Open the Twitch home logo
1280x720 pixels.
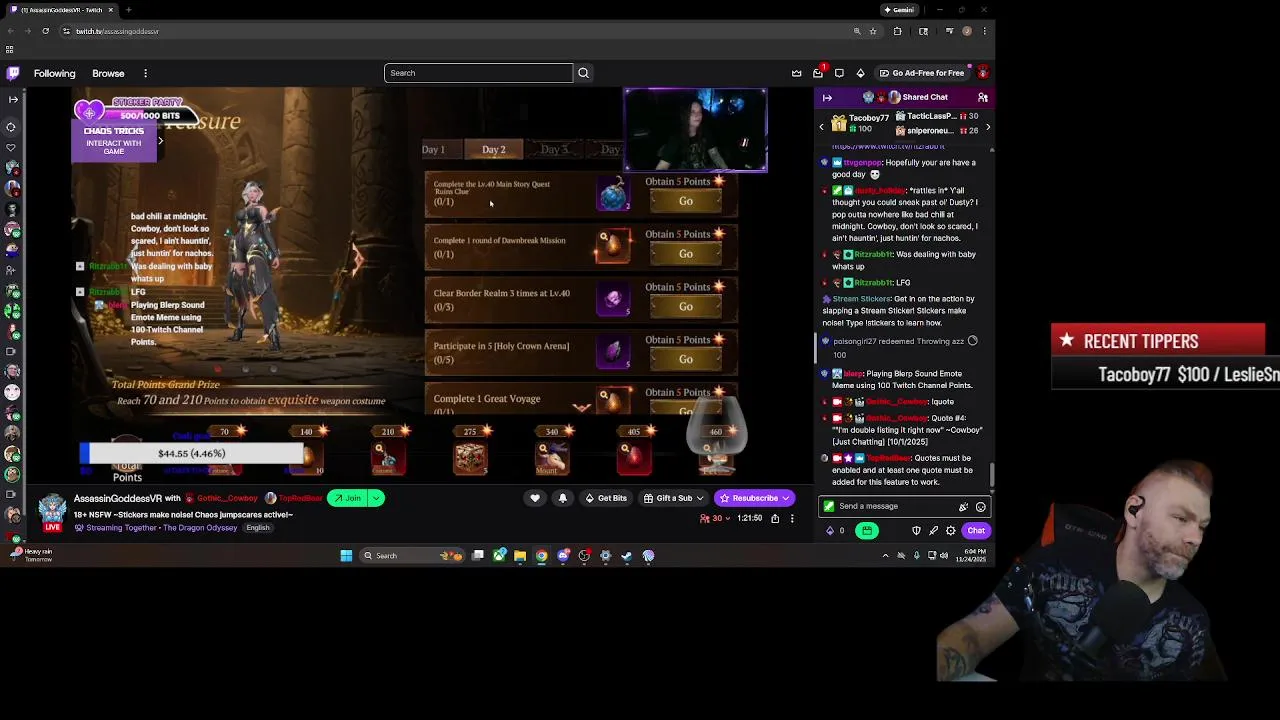point(13,73)
